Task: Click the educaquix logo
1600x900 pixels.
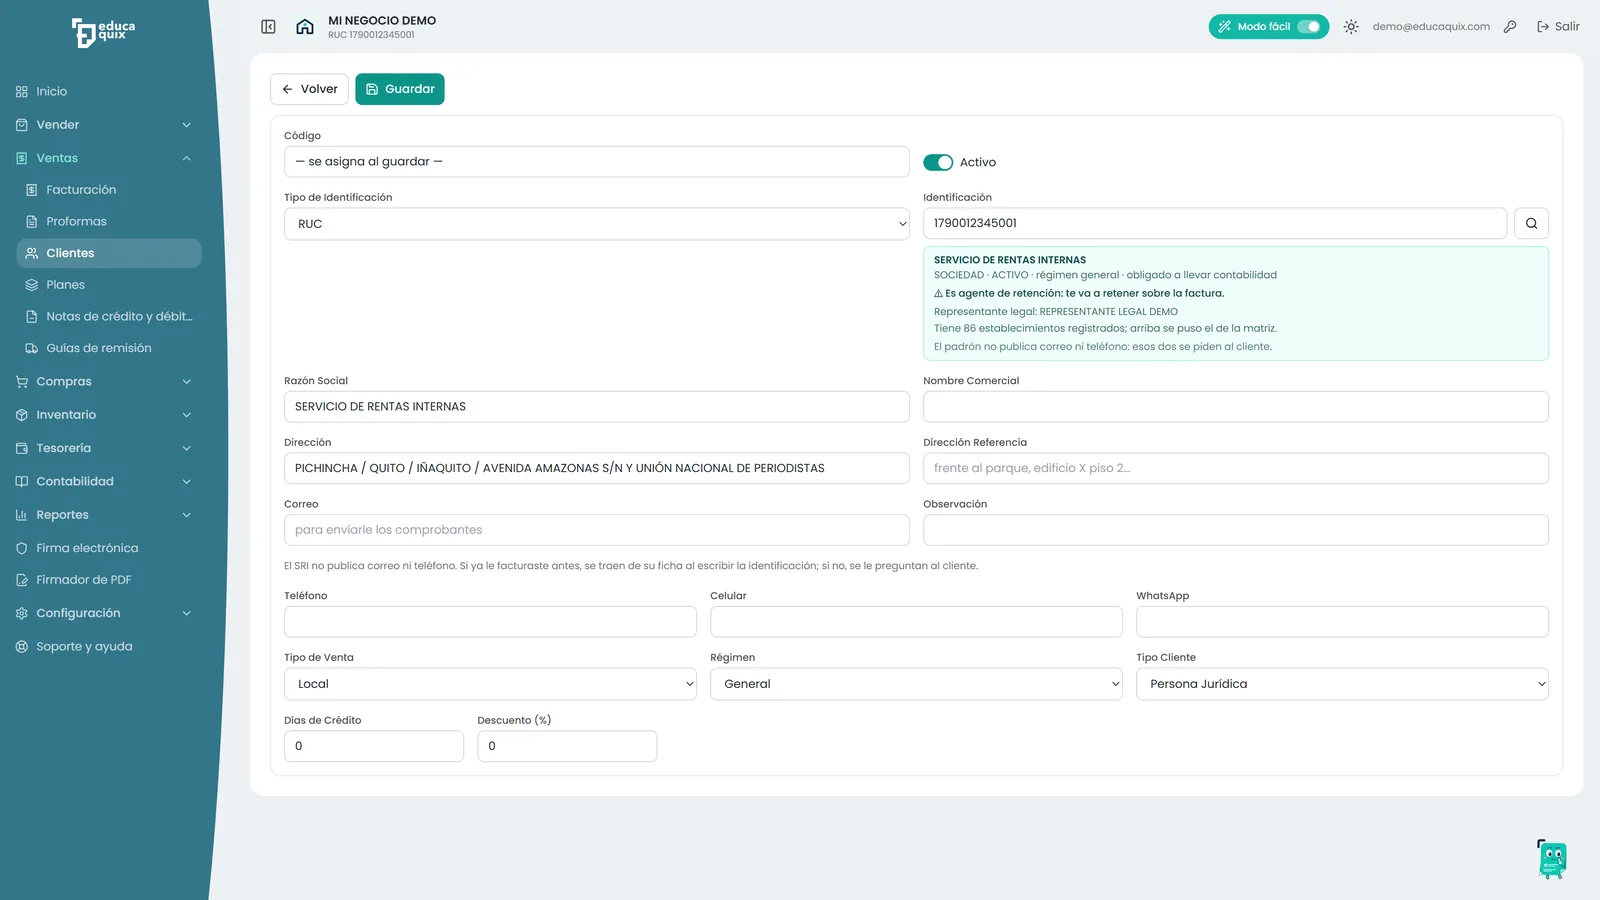Action: point(103,32)
